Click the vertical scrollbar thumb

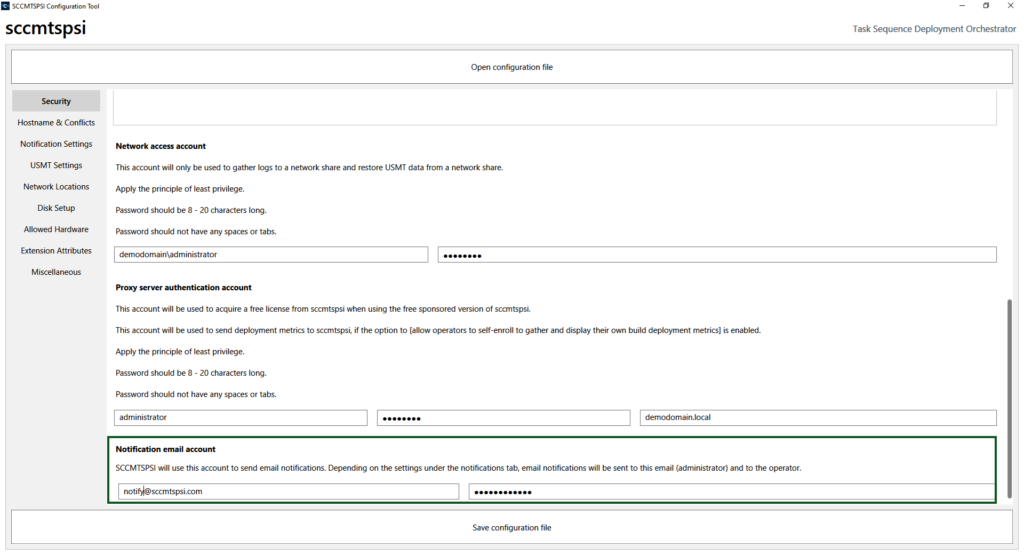(1009, 395)
